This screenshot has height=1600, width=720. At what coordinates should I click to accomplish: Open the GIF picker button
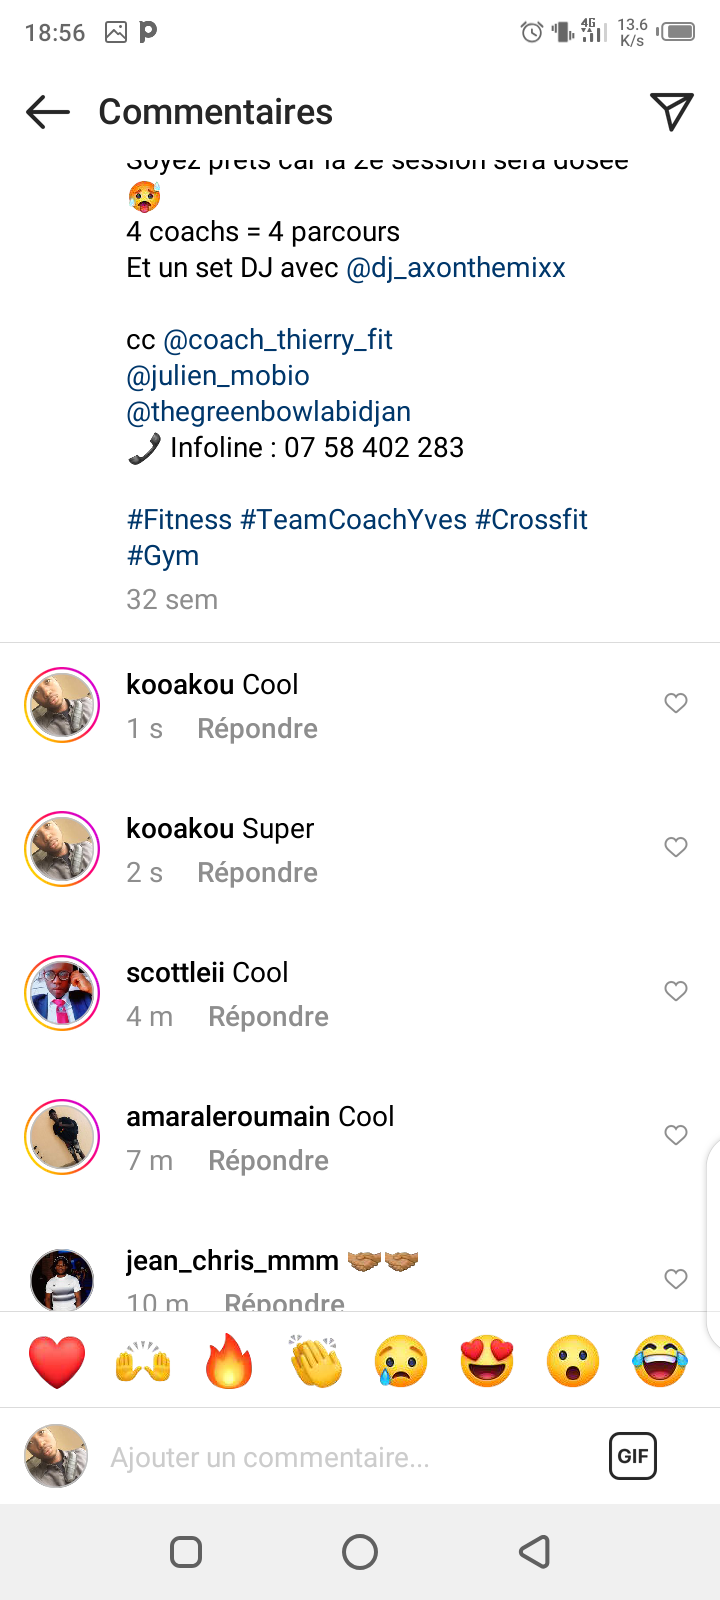632,1456
